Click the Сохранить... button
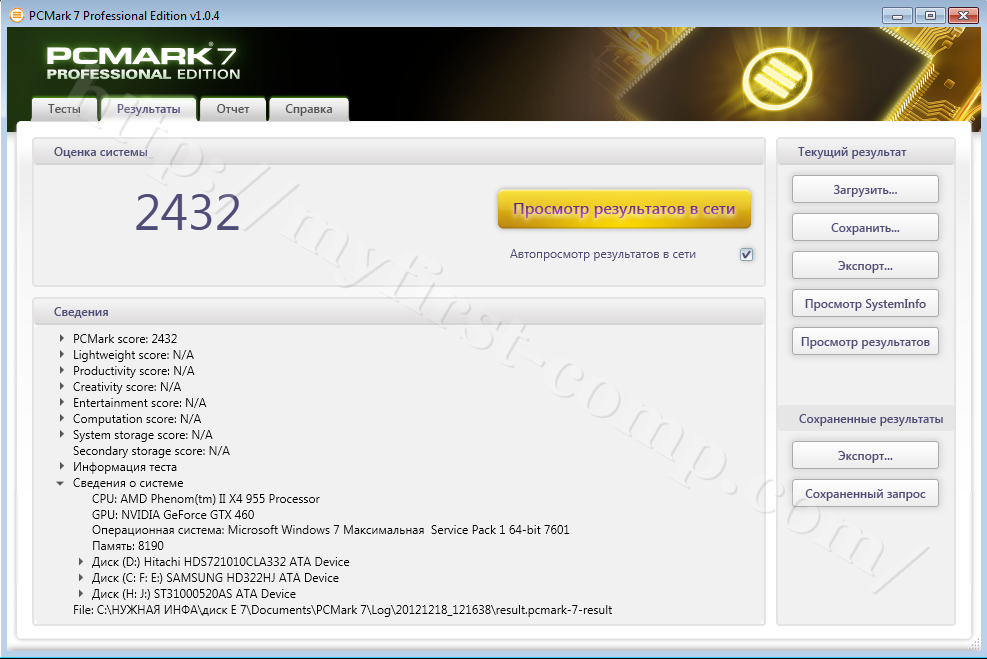The image size is (987, 659). (x=865, y=227)
